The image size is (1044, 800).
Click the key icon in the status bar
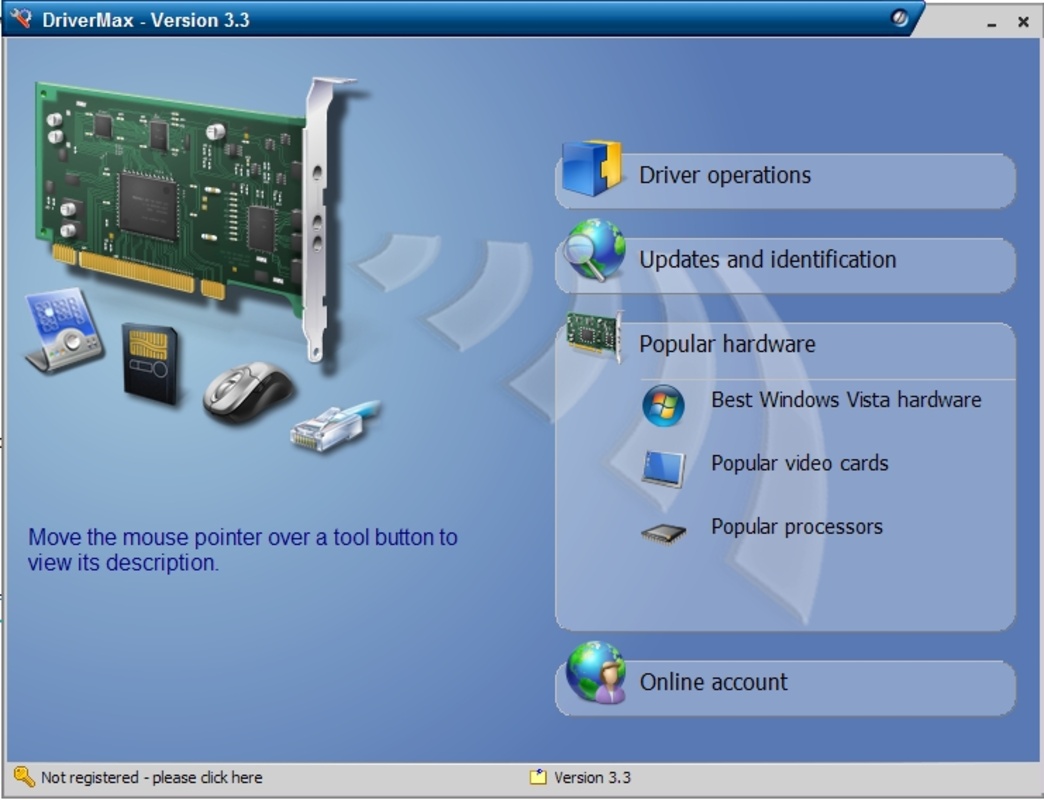click(22, 776)
